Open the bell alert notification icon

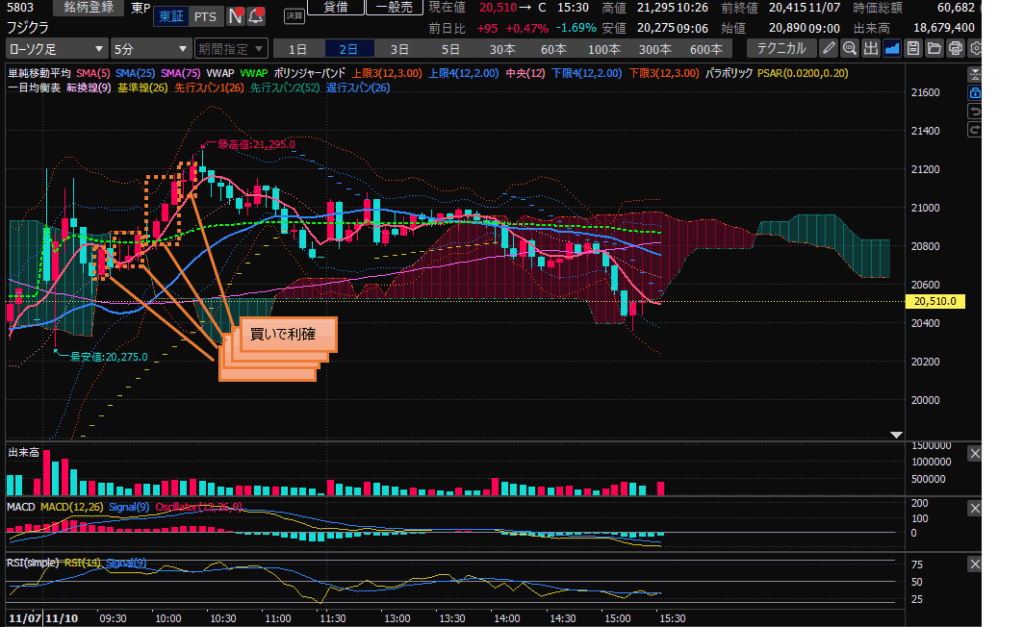(x=256, y=16)
